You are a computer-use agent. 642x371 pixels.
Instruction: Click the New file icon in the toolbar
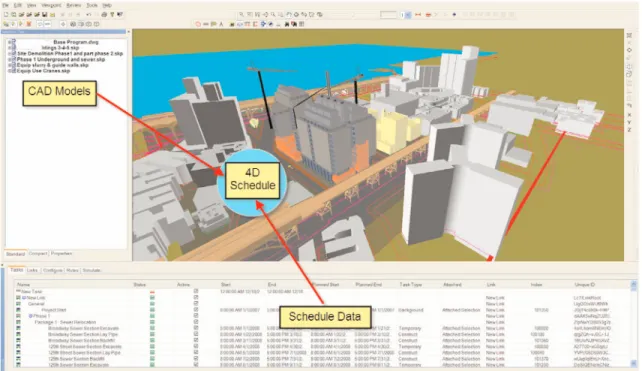click(x=6, y=15)
